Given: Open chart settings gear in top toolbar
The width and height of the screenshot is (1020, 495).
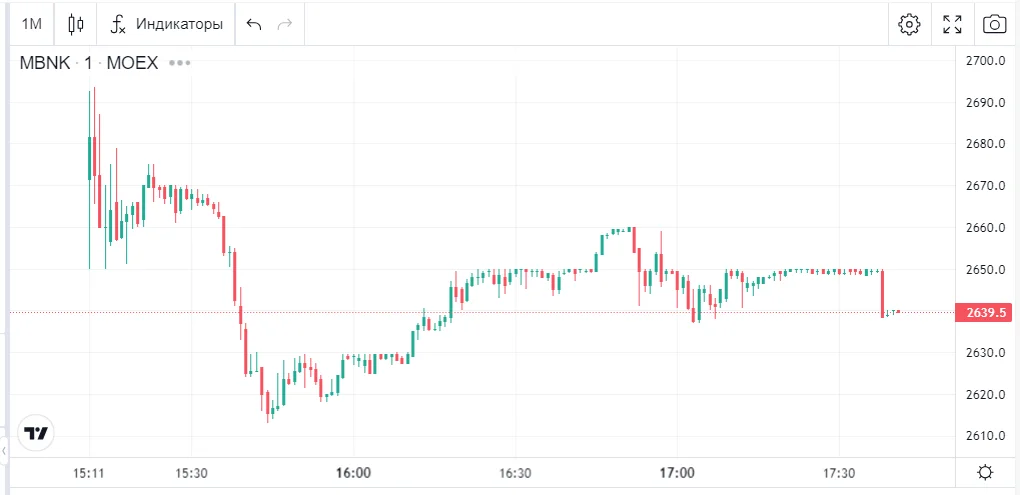Looking at the screenshot, I should 909,24.
